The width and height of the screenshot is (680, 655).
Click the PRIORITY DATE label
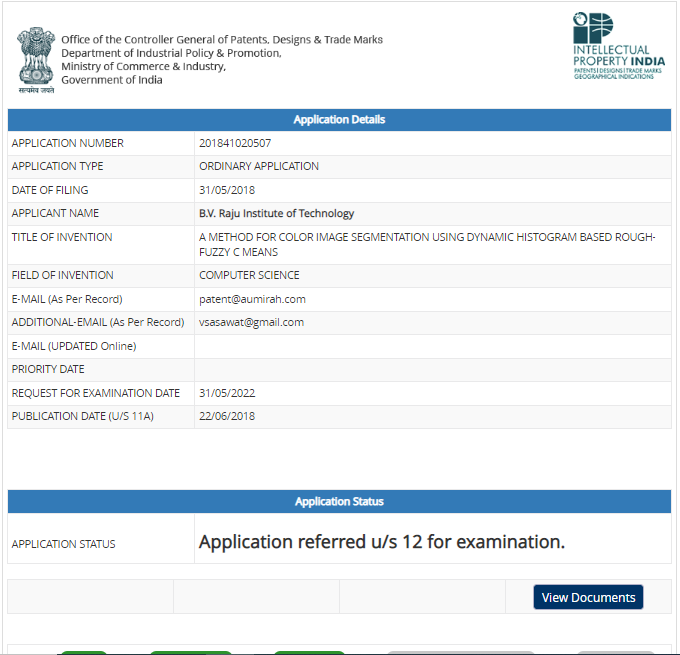pos(48,369)
